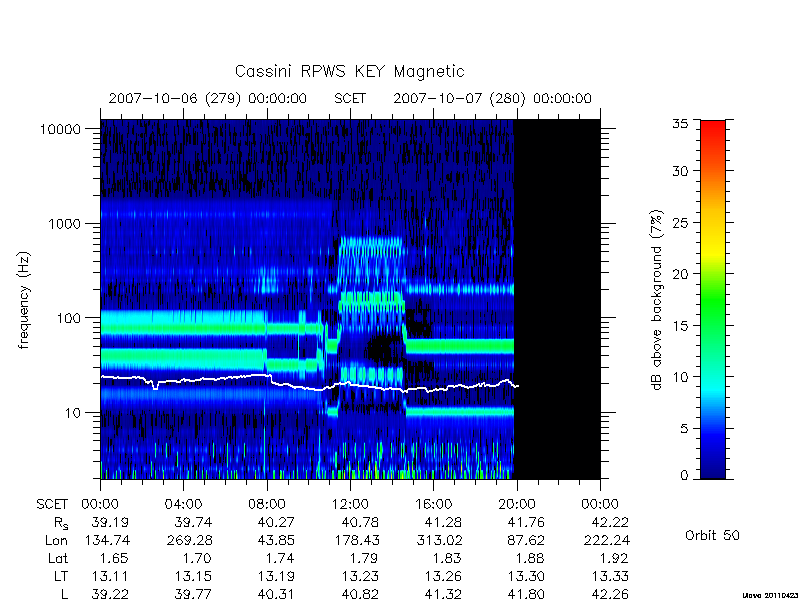Image resolution: width=800 pixels, height=600 pixels.
Task: Click time axis label 04:00
Action: point(183,505)
